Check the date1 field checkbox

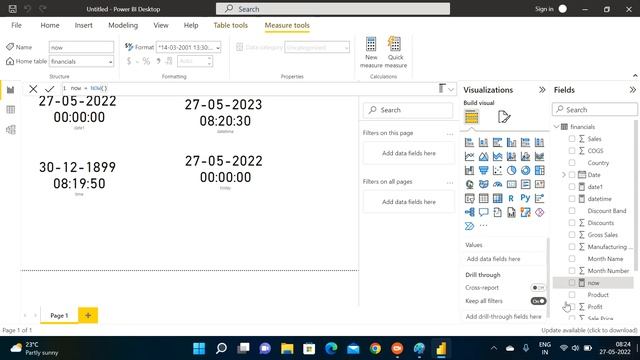click(x=572, y=187)
